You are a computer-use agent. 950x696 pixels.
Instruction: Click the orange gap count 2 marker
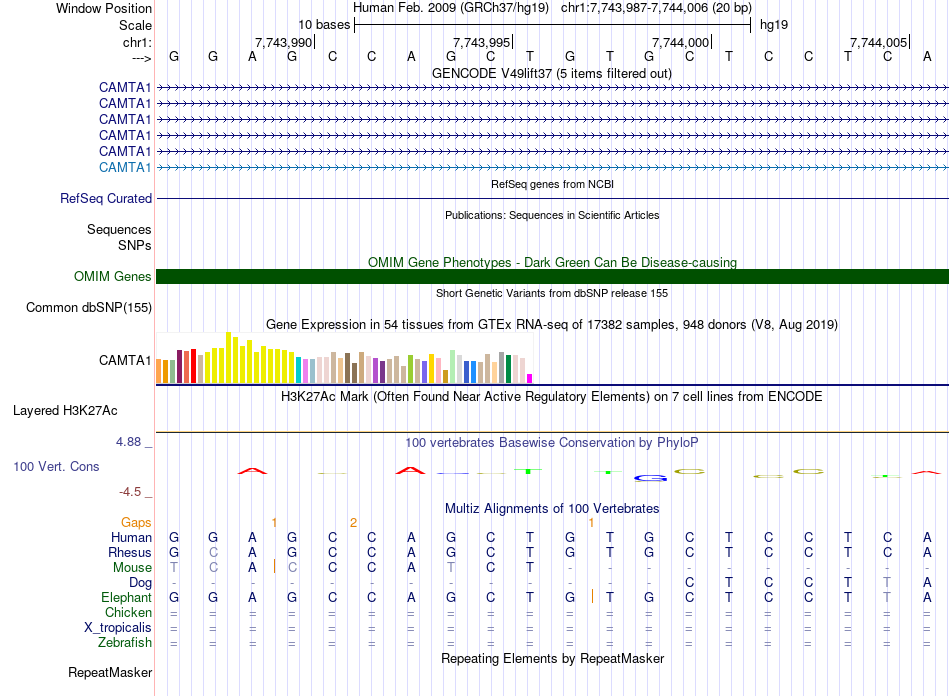[353, 522]
